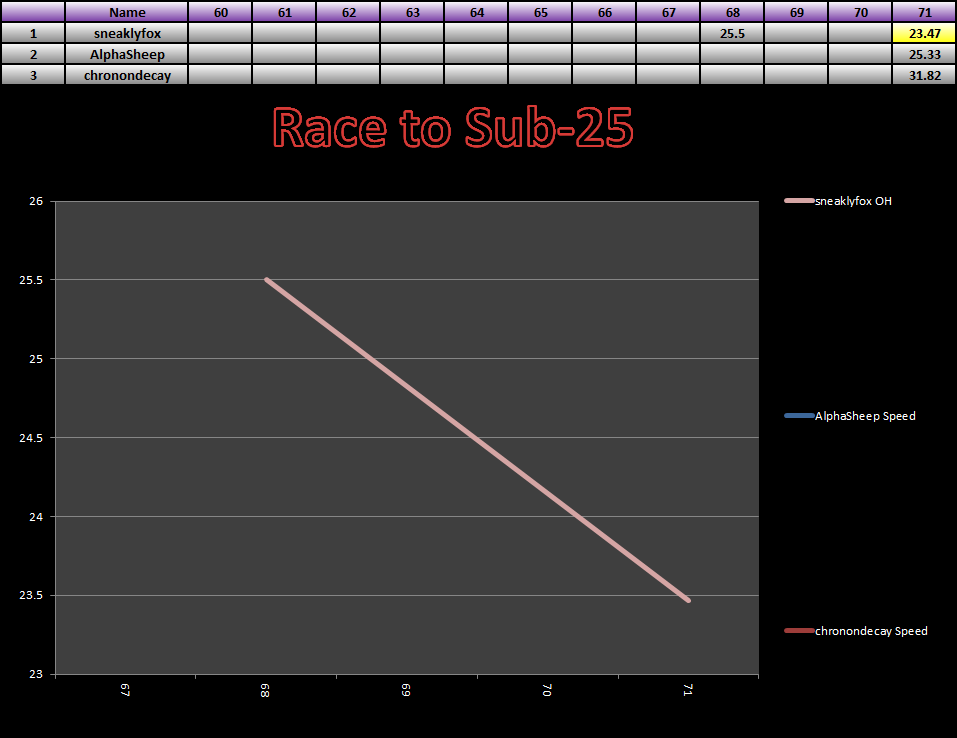This screenshot has width=957, height=738.
Task: Select the chronondecay name cell
Action: (127, 75)
